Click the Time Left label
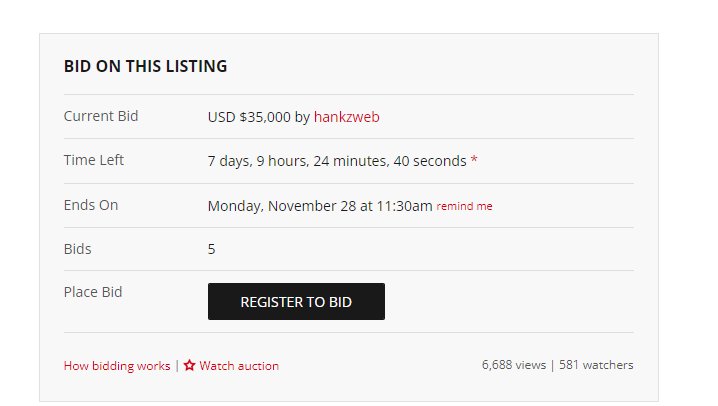The height and width of the screenshot is (406, 718). coord(93,160)
